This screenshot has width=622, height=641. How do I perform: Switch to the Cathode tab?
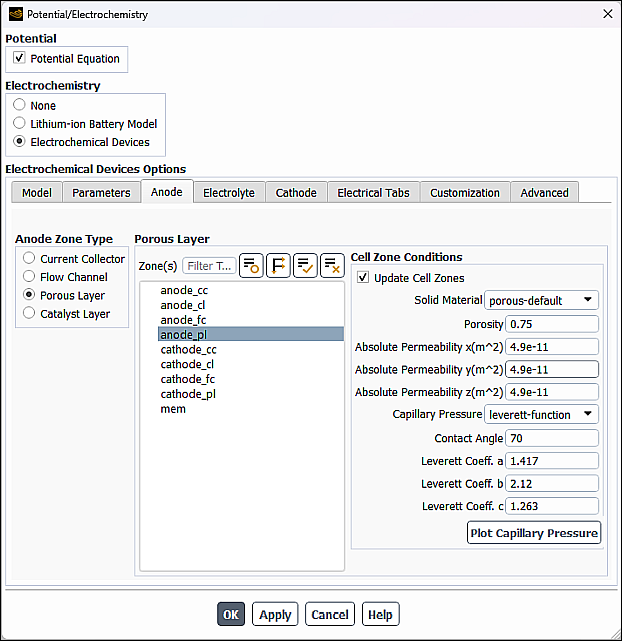(x=296, y=193)
